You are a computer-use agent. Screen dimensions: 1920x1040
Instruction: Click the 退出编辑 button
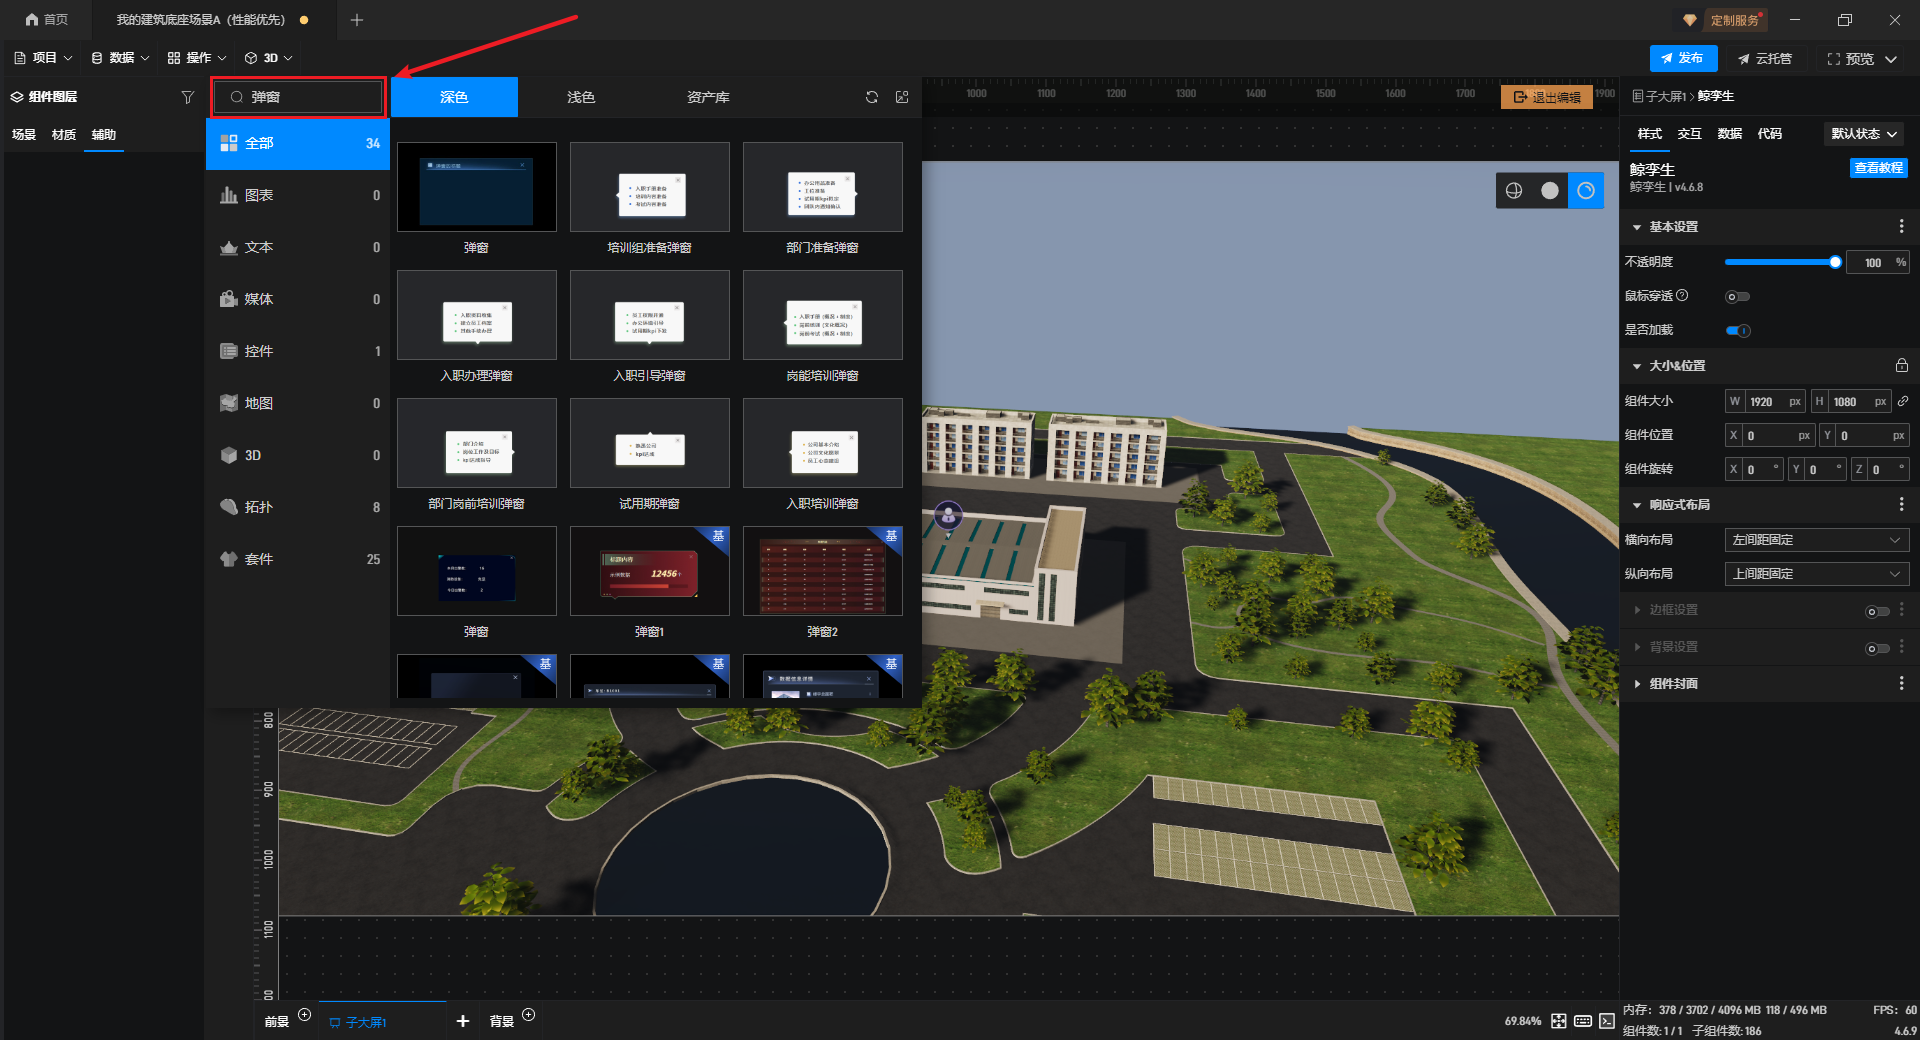(1547, 97)
